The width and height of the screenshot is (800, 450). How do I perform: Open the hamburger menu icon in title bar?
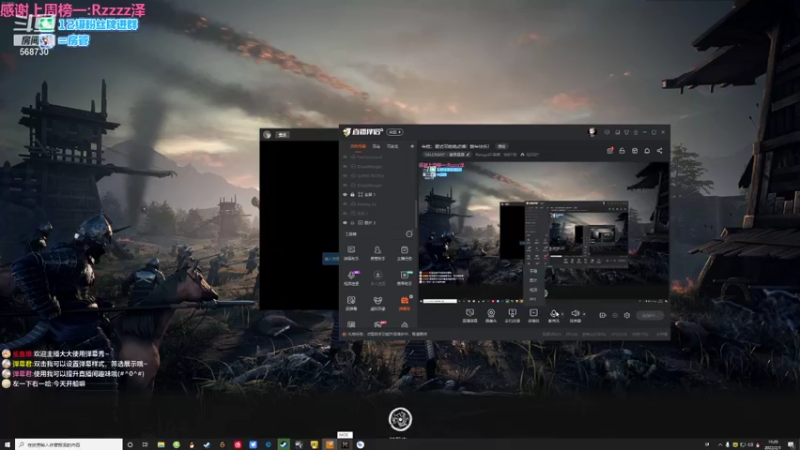pyautogui.click(x=636, y=132)
